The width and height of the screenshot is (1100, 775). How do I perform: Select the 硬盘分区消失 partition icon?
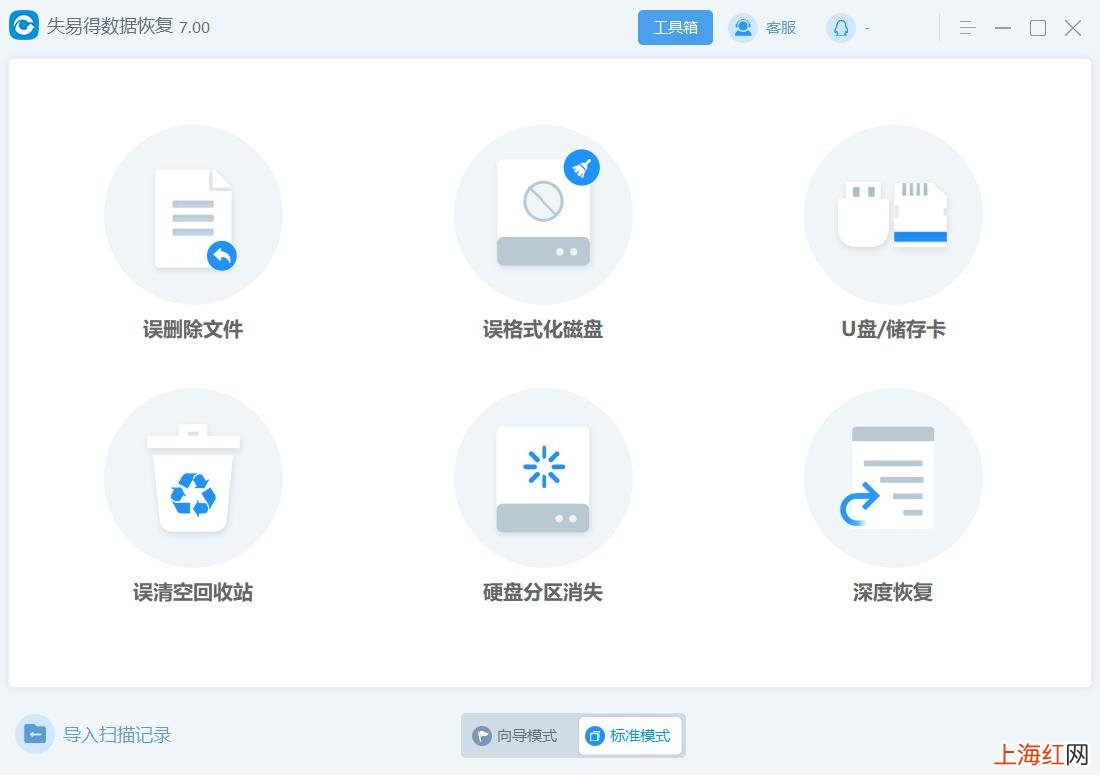(x=543, y=478)
